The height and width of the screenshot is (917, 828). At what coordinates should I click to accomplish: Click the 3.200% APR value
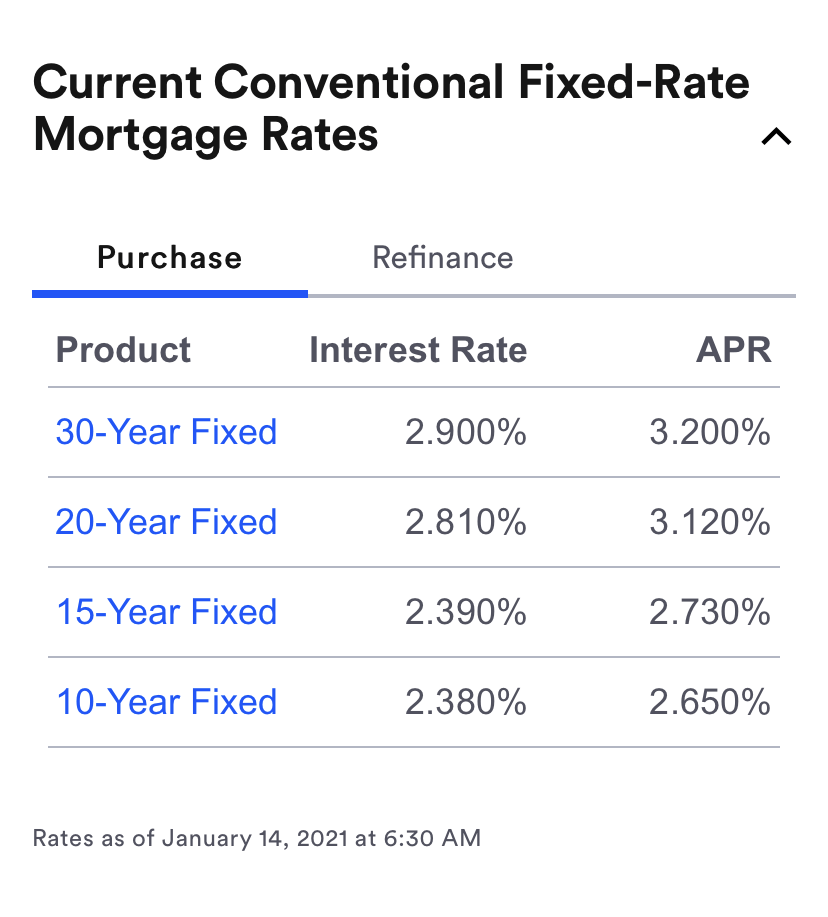(710, 432)
